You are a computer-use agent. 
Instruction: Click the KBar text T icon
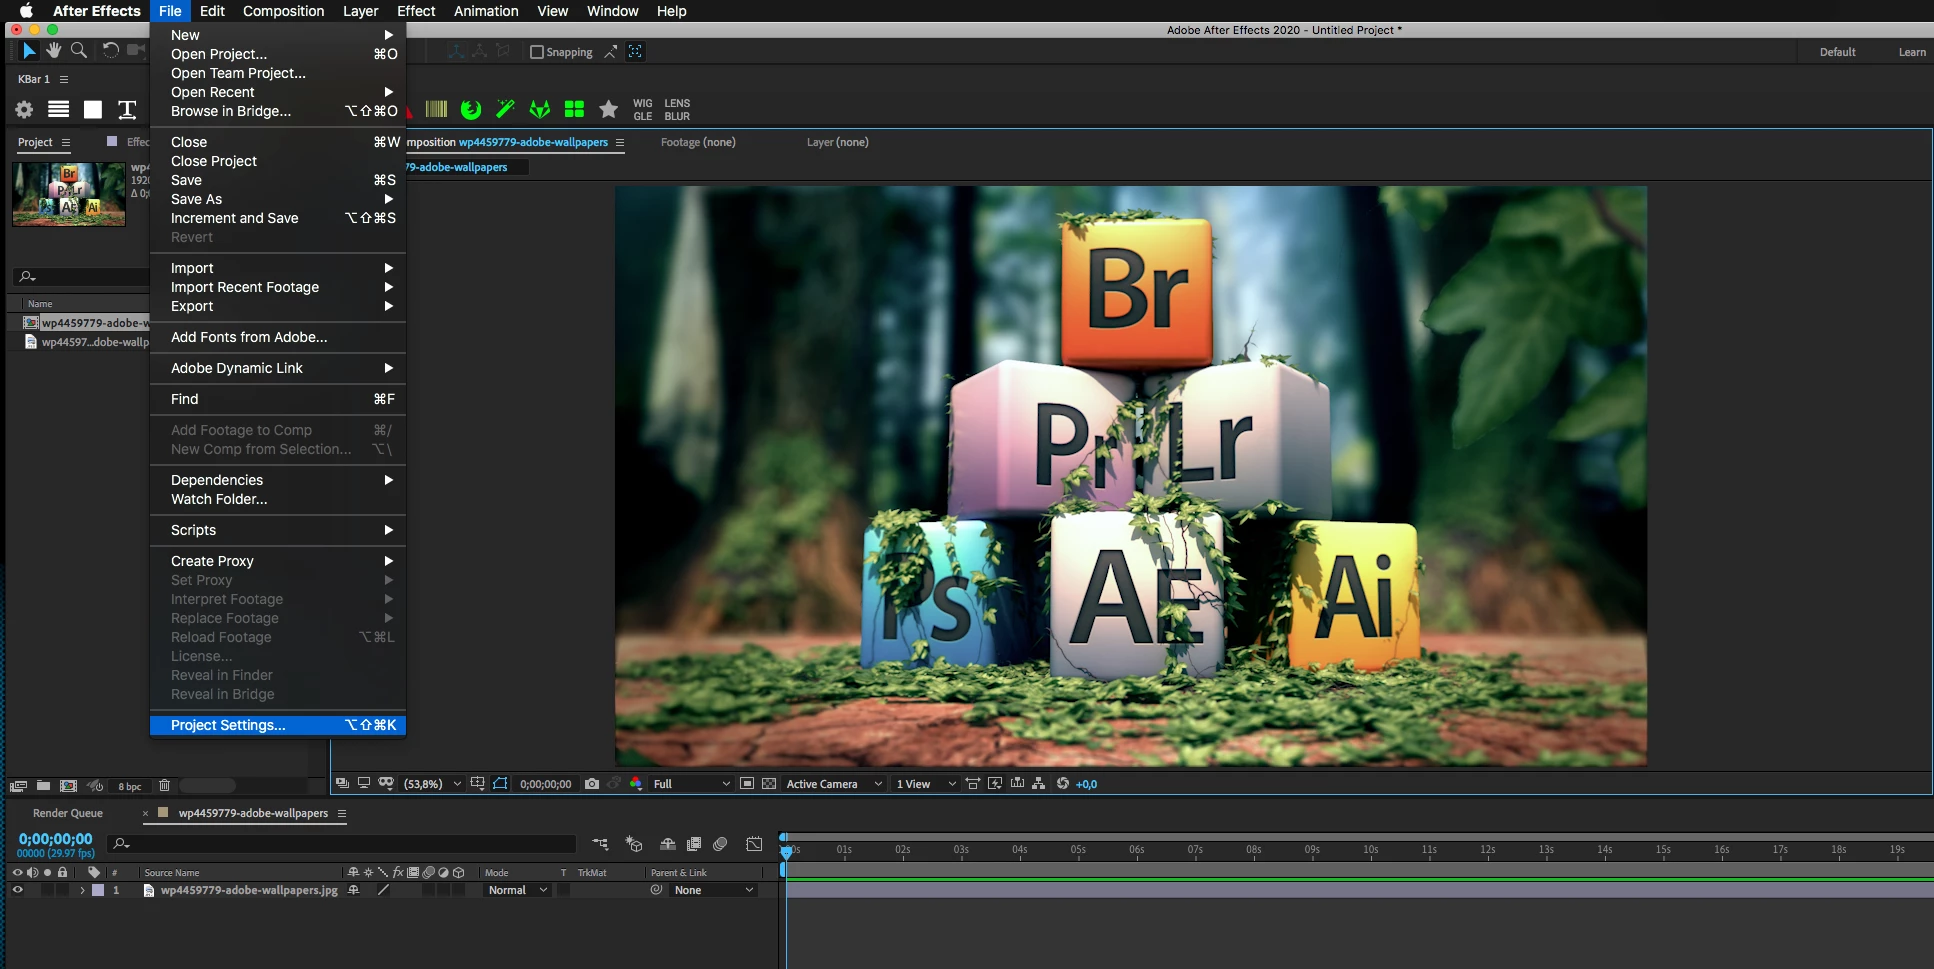(127, 110)
